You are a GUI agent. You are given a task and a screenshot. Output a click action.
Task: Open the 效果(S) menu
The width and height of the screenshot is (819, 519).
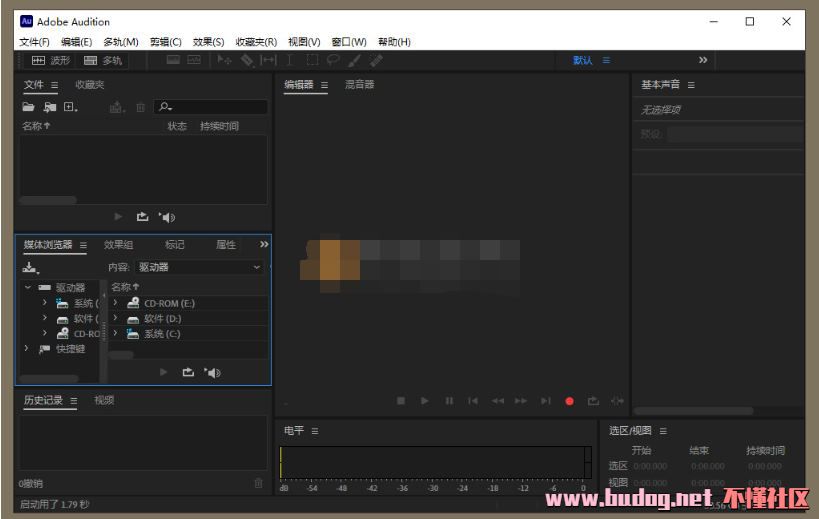[208, 42]
